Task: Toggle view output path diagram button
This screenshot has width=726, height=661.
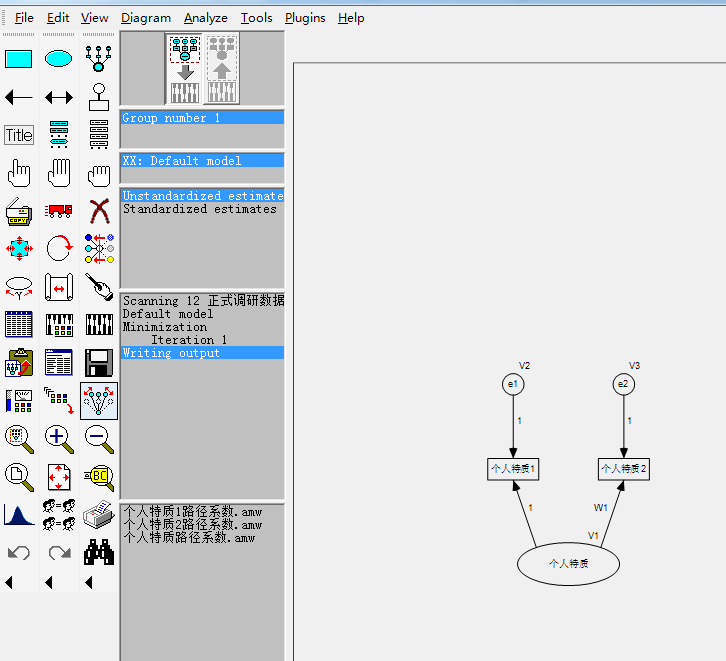Action: pyautogui.click(x=222, y=69)
